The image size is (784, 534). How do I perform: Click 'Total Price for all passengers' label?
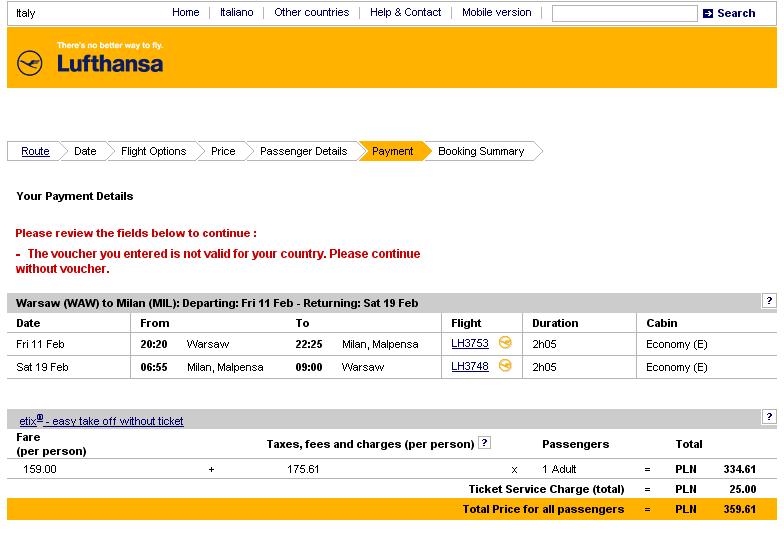click(543, 509)
